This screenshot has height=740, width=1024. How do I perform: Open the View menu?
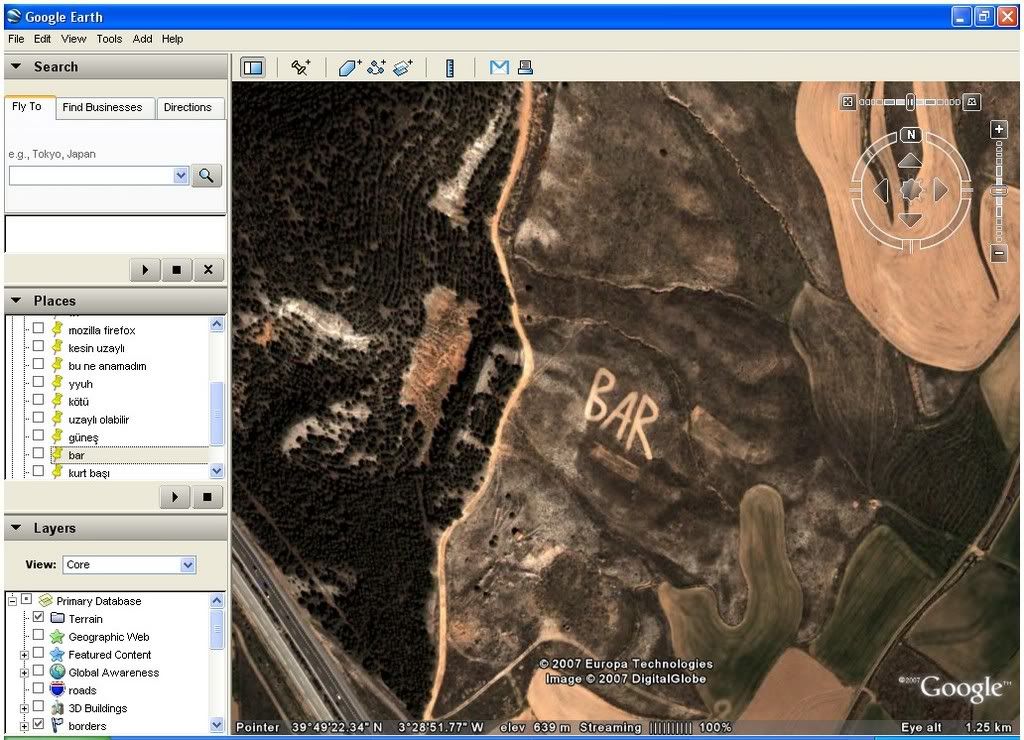pyautogui.click(x=74, y=39)
